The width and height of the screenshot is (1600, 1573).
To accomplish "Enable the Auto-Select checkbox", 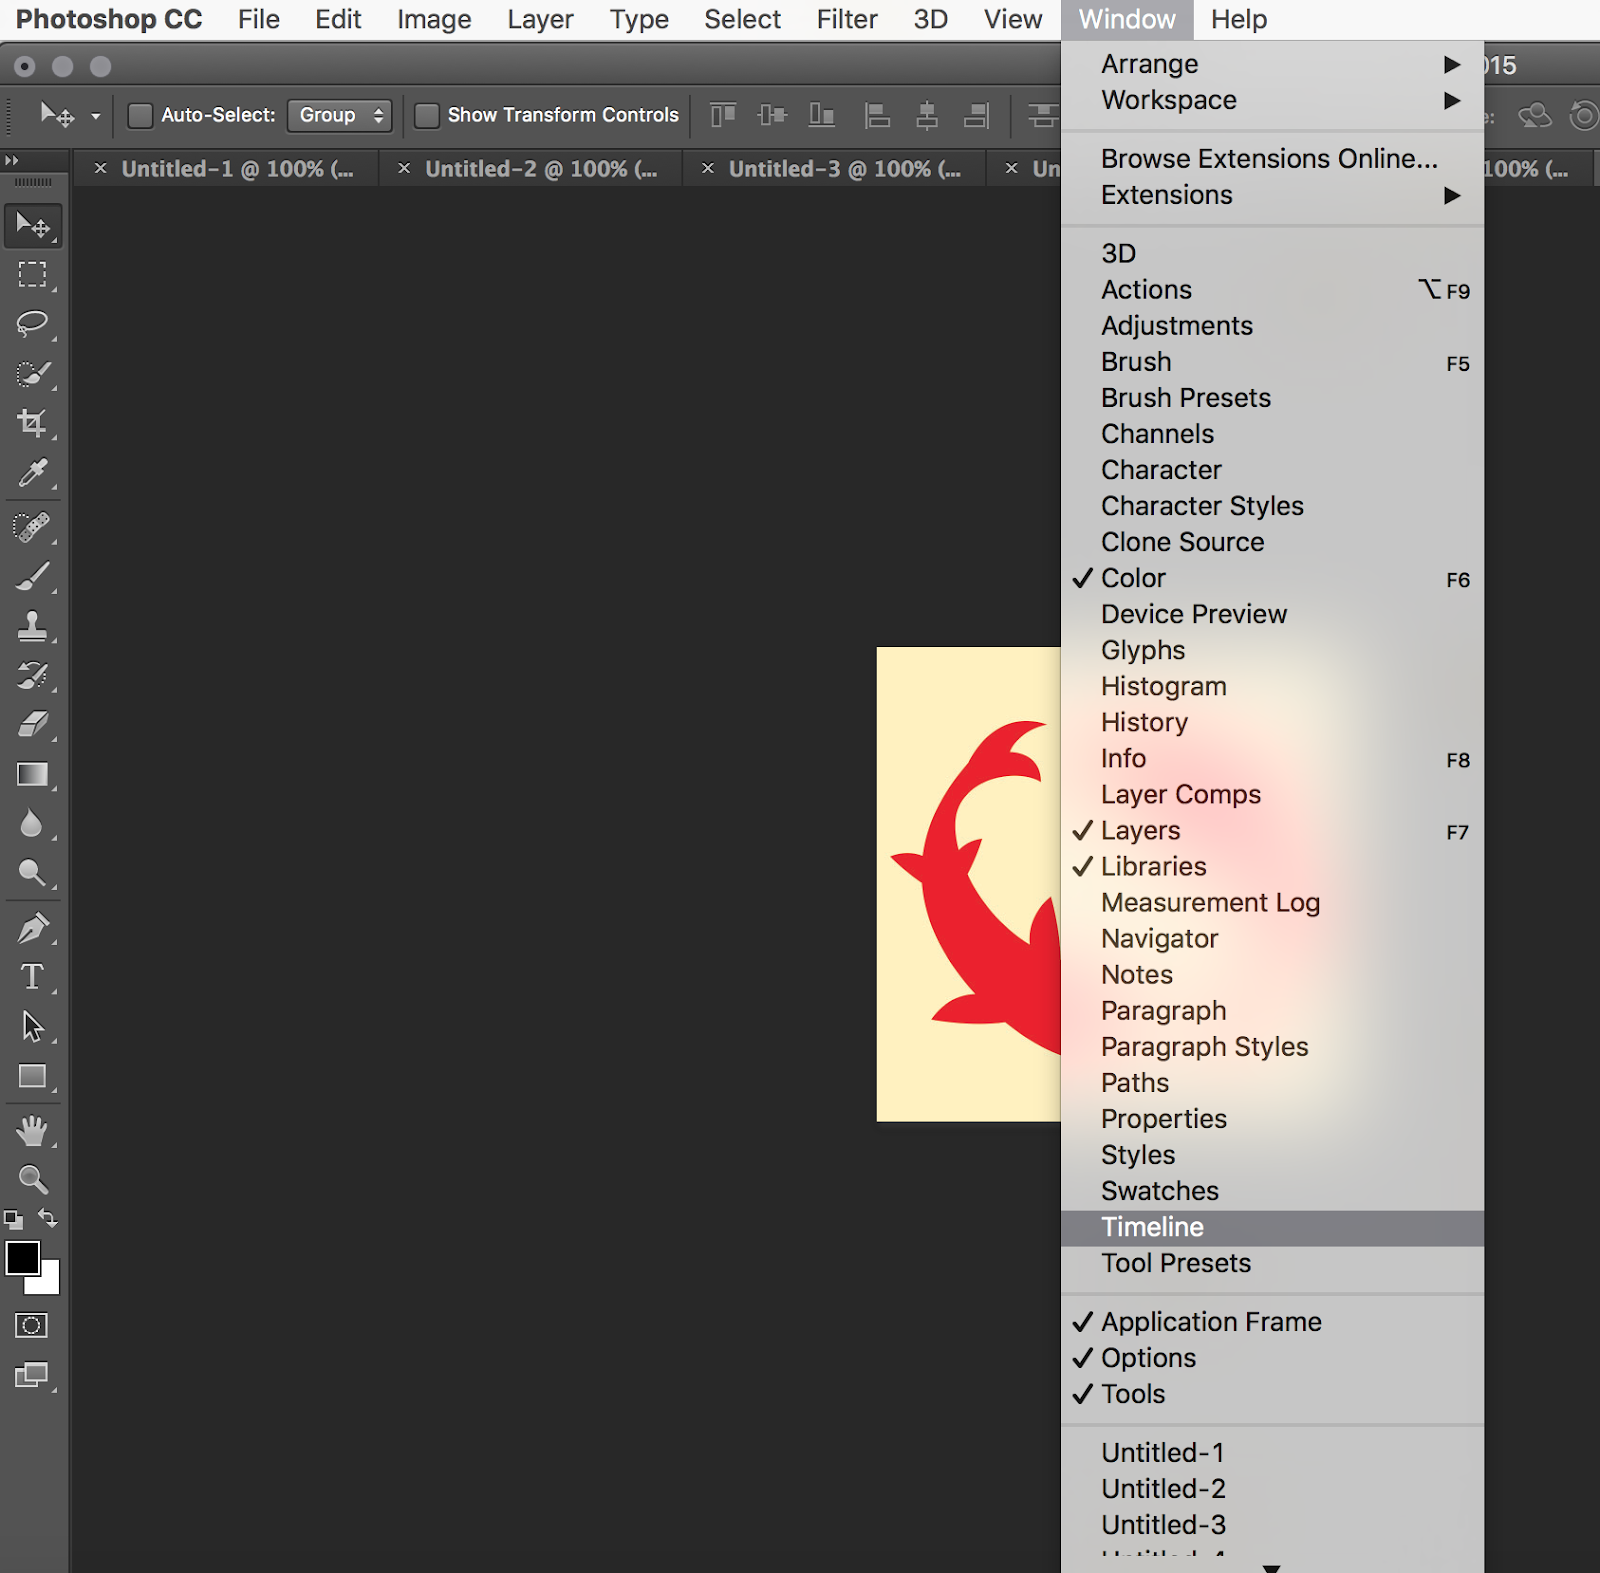I will pos(140,115).
